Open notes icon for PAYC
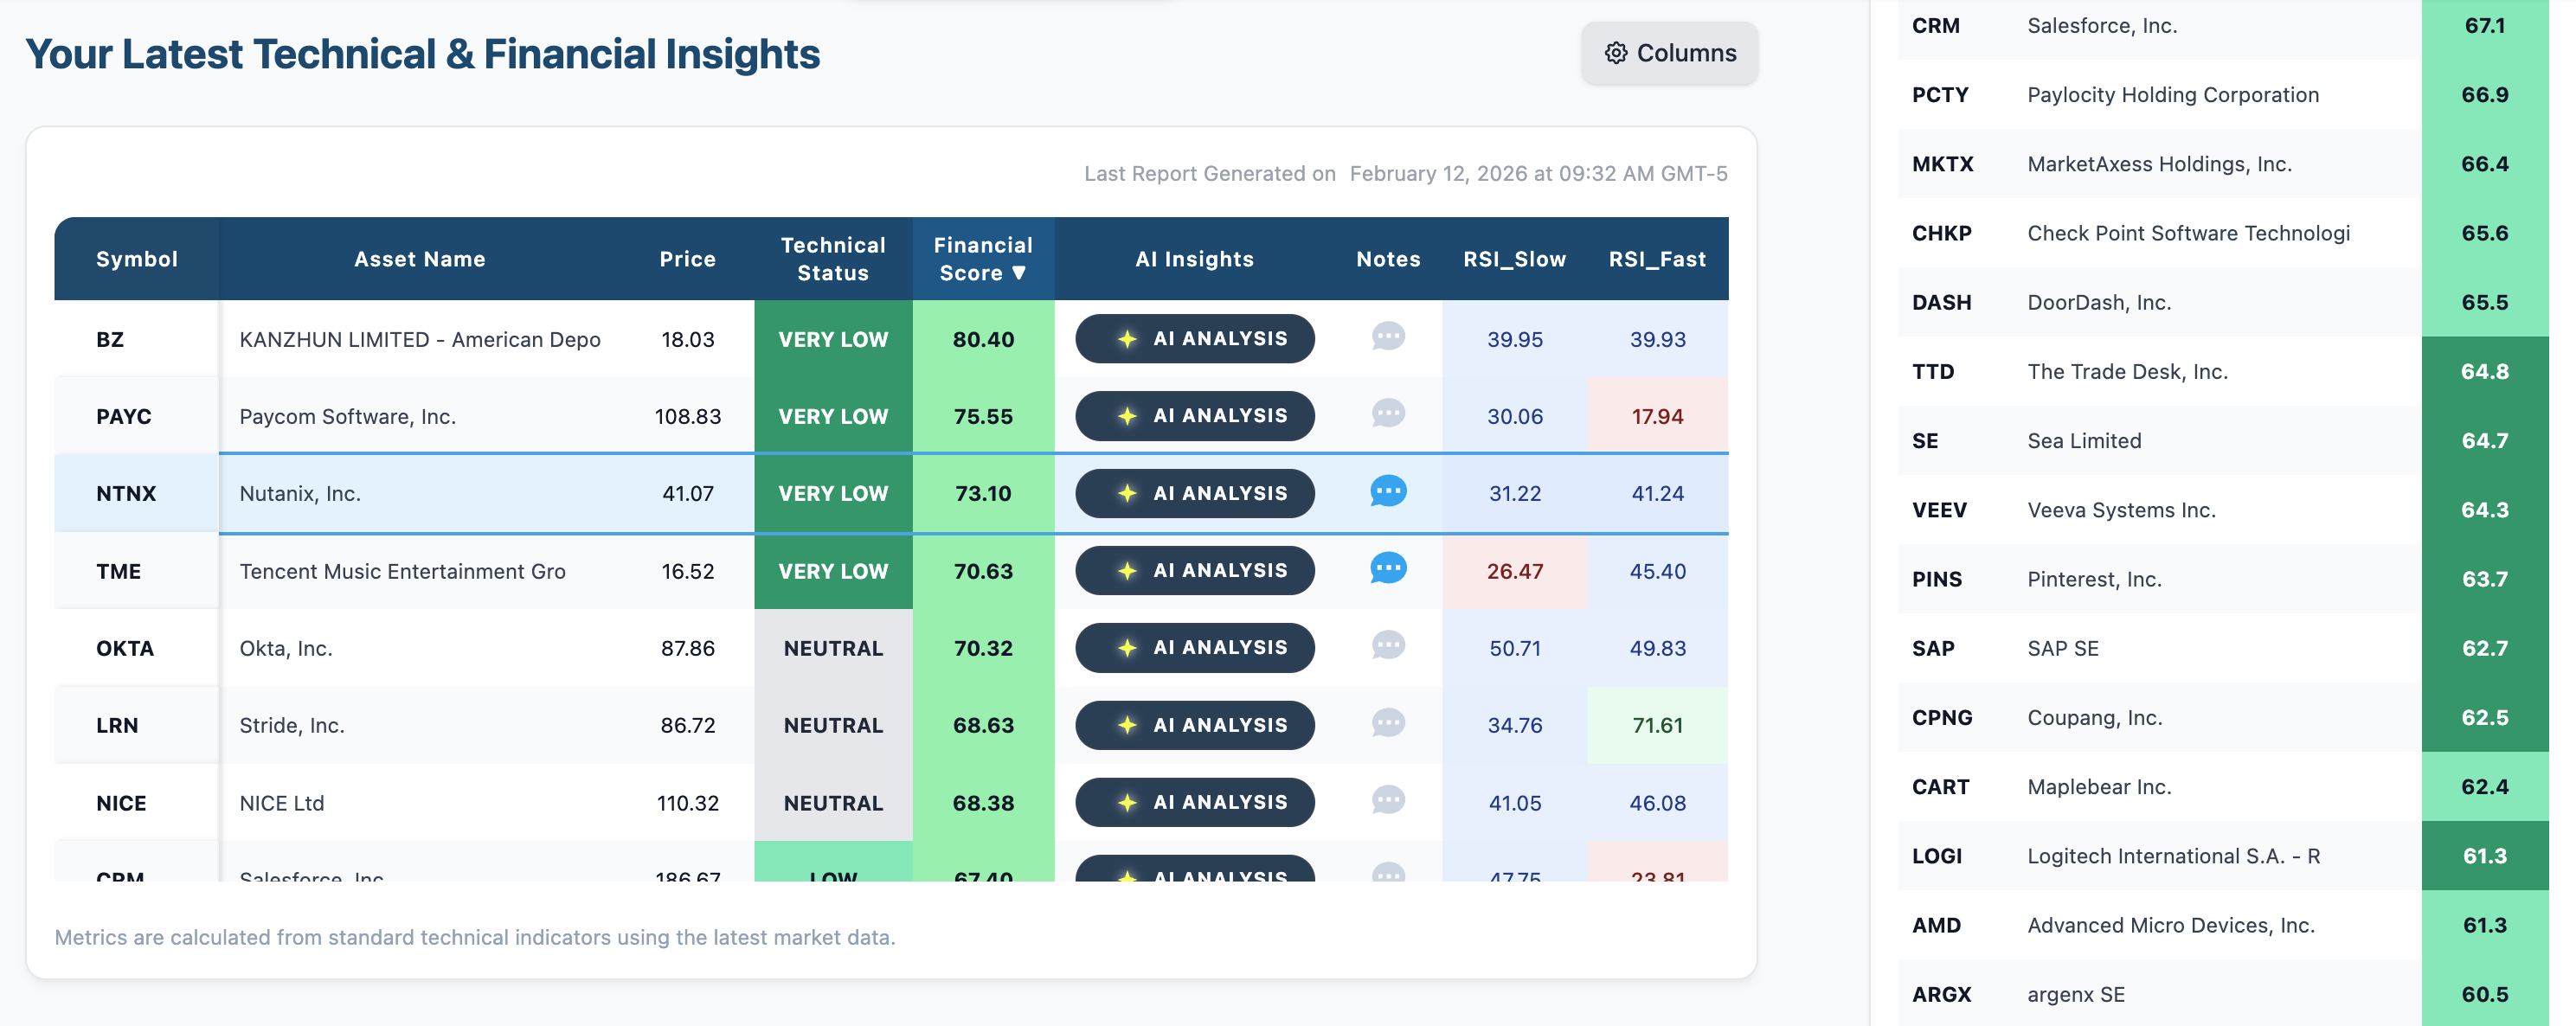Viewport: 2576px width, 1026px height. [1387, 414]
